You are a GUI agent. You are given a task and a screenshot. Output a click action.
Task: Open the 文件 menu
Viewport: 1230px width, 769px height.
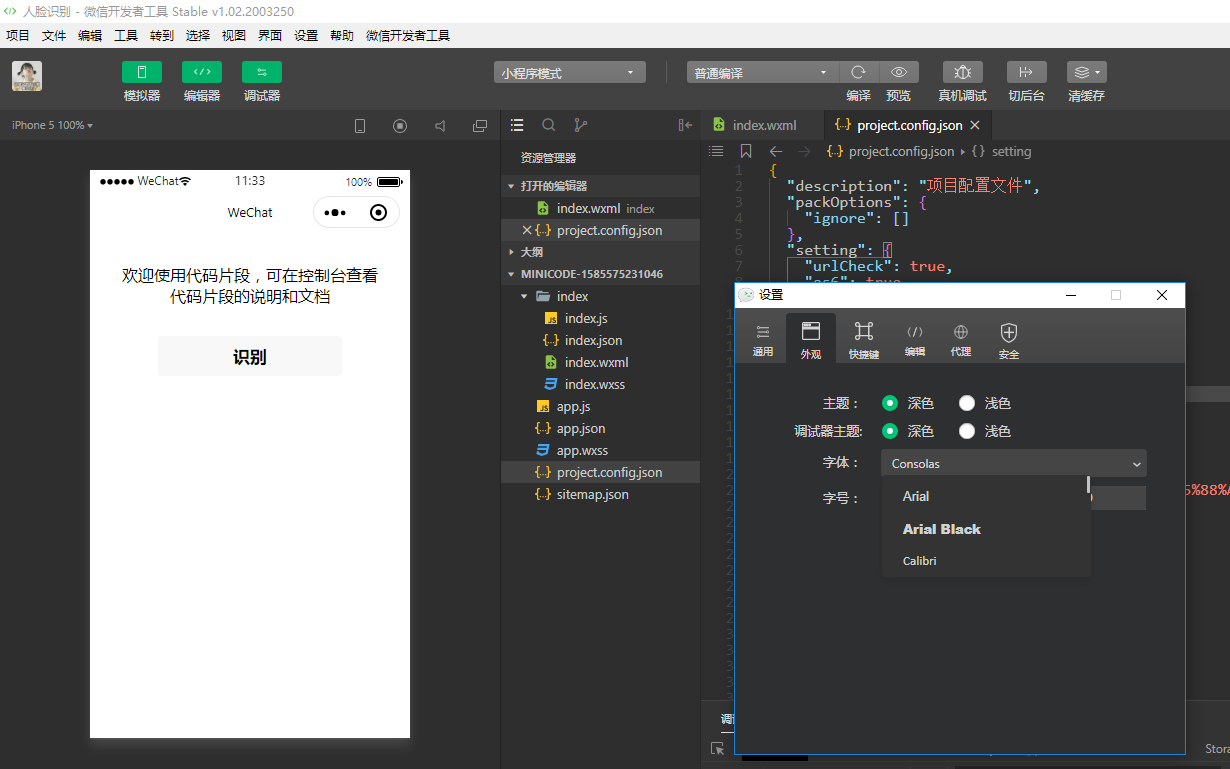(x=54, y=35)
